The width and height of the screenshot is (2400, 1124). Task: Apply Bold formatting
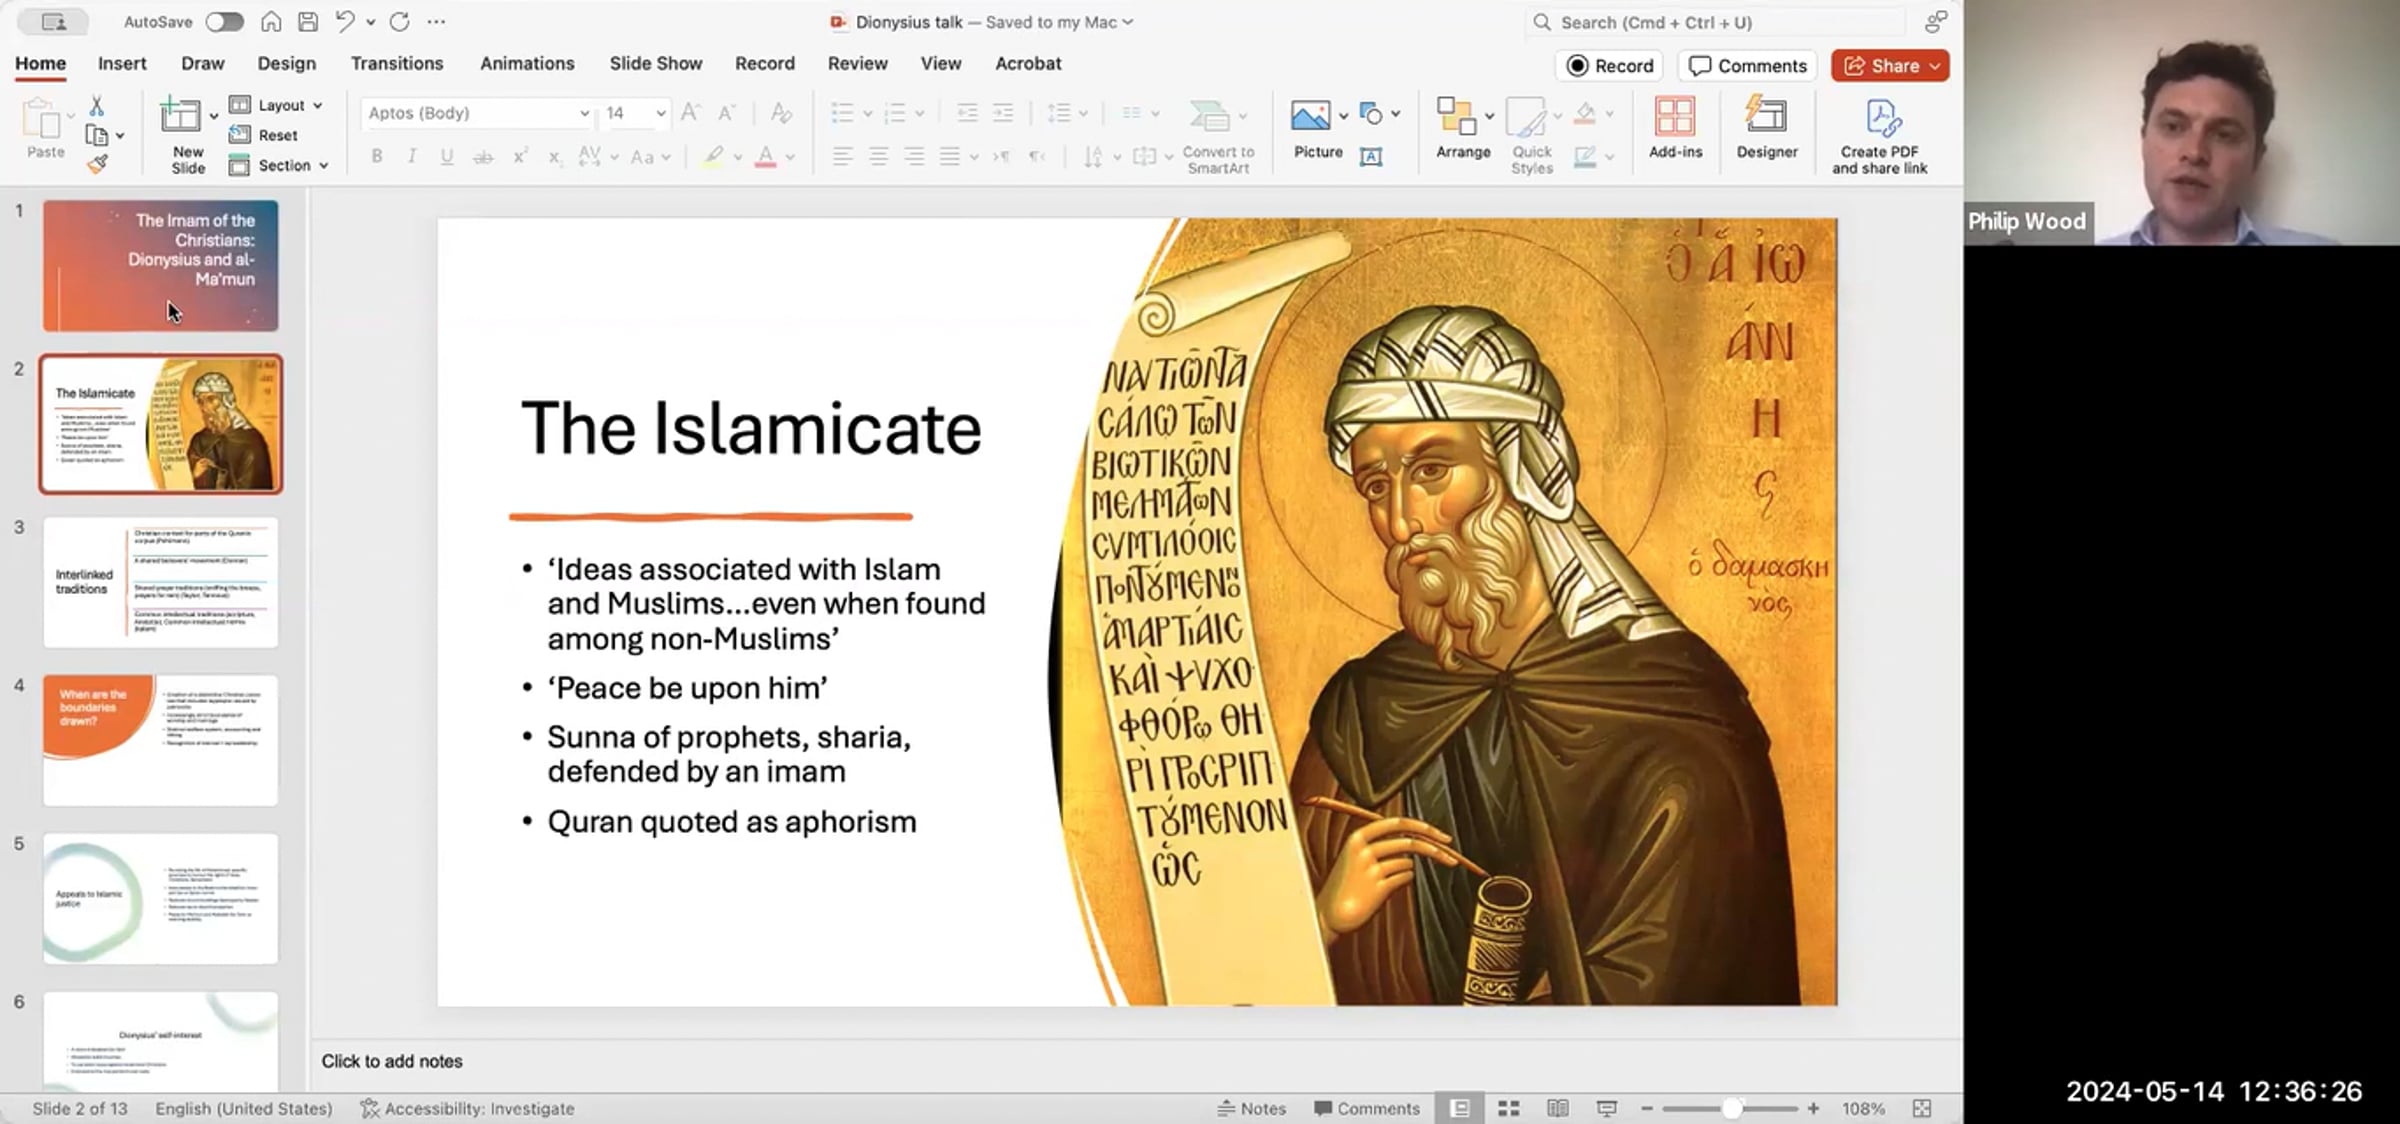coord(377,156)
